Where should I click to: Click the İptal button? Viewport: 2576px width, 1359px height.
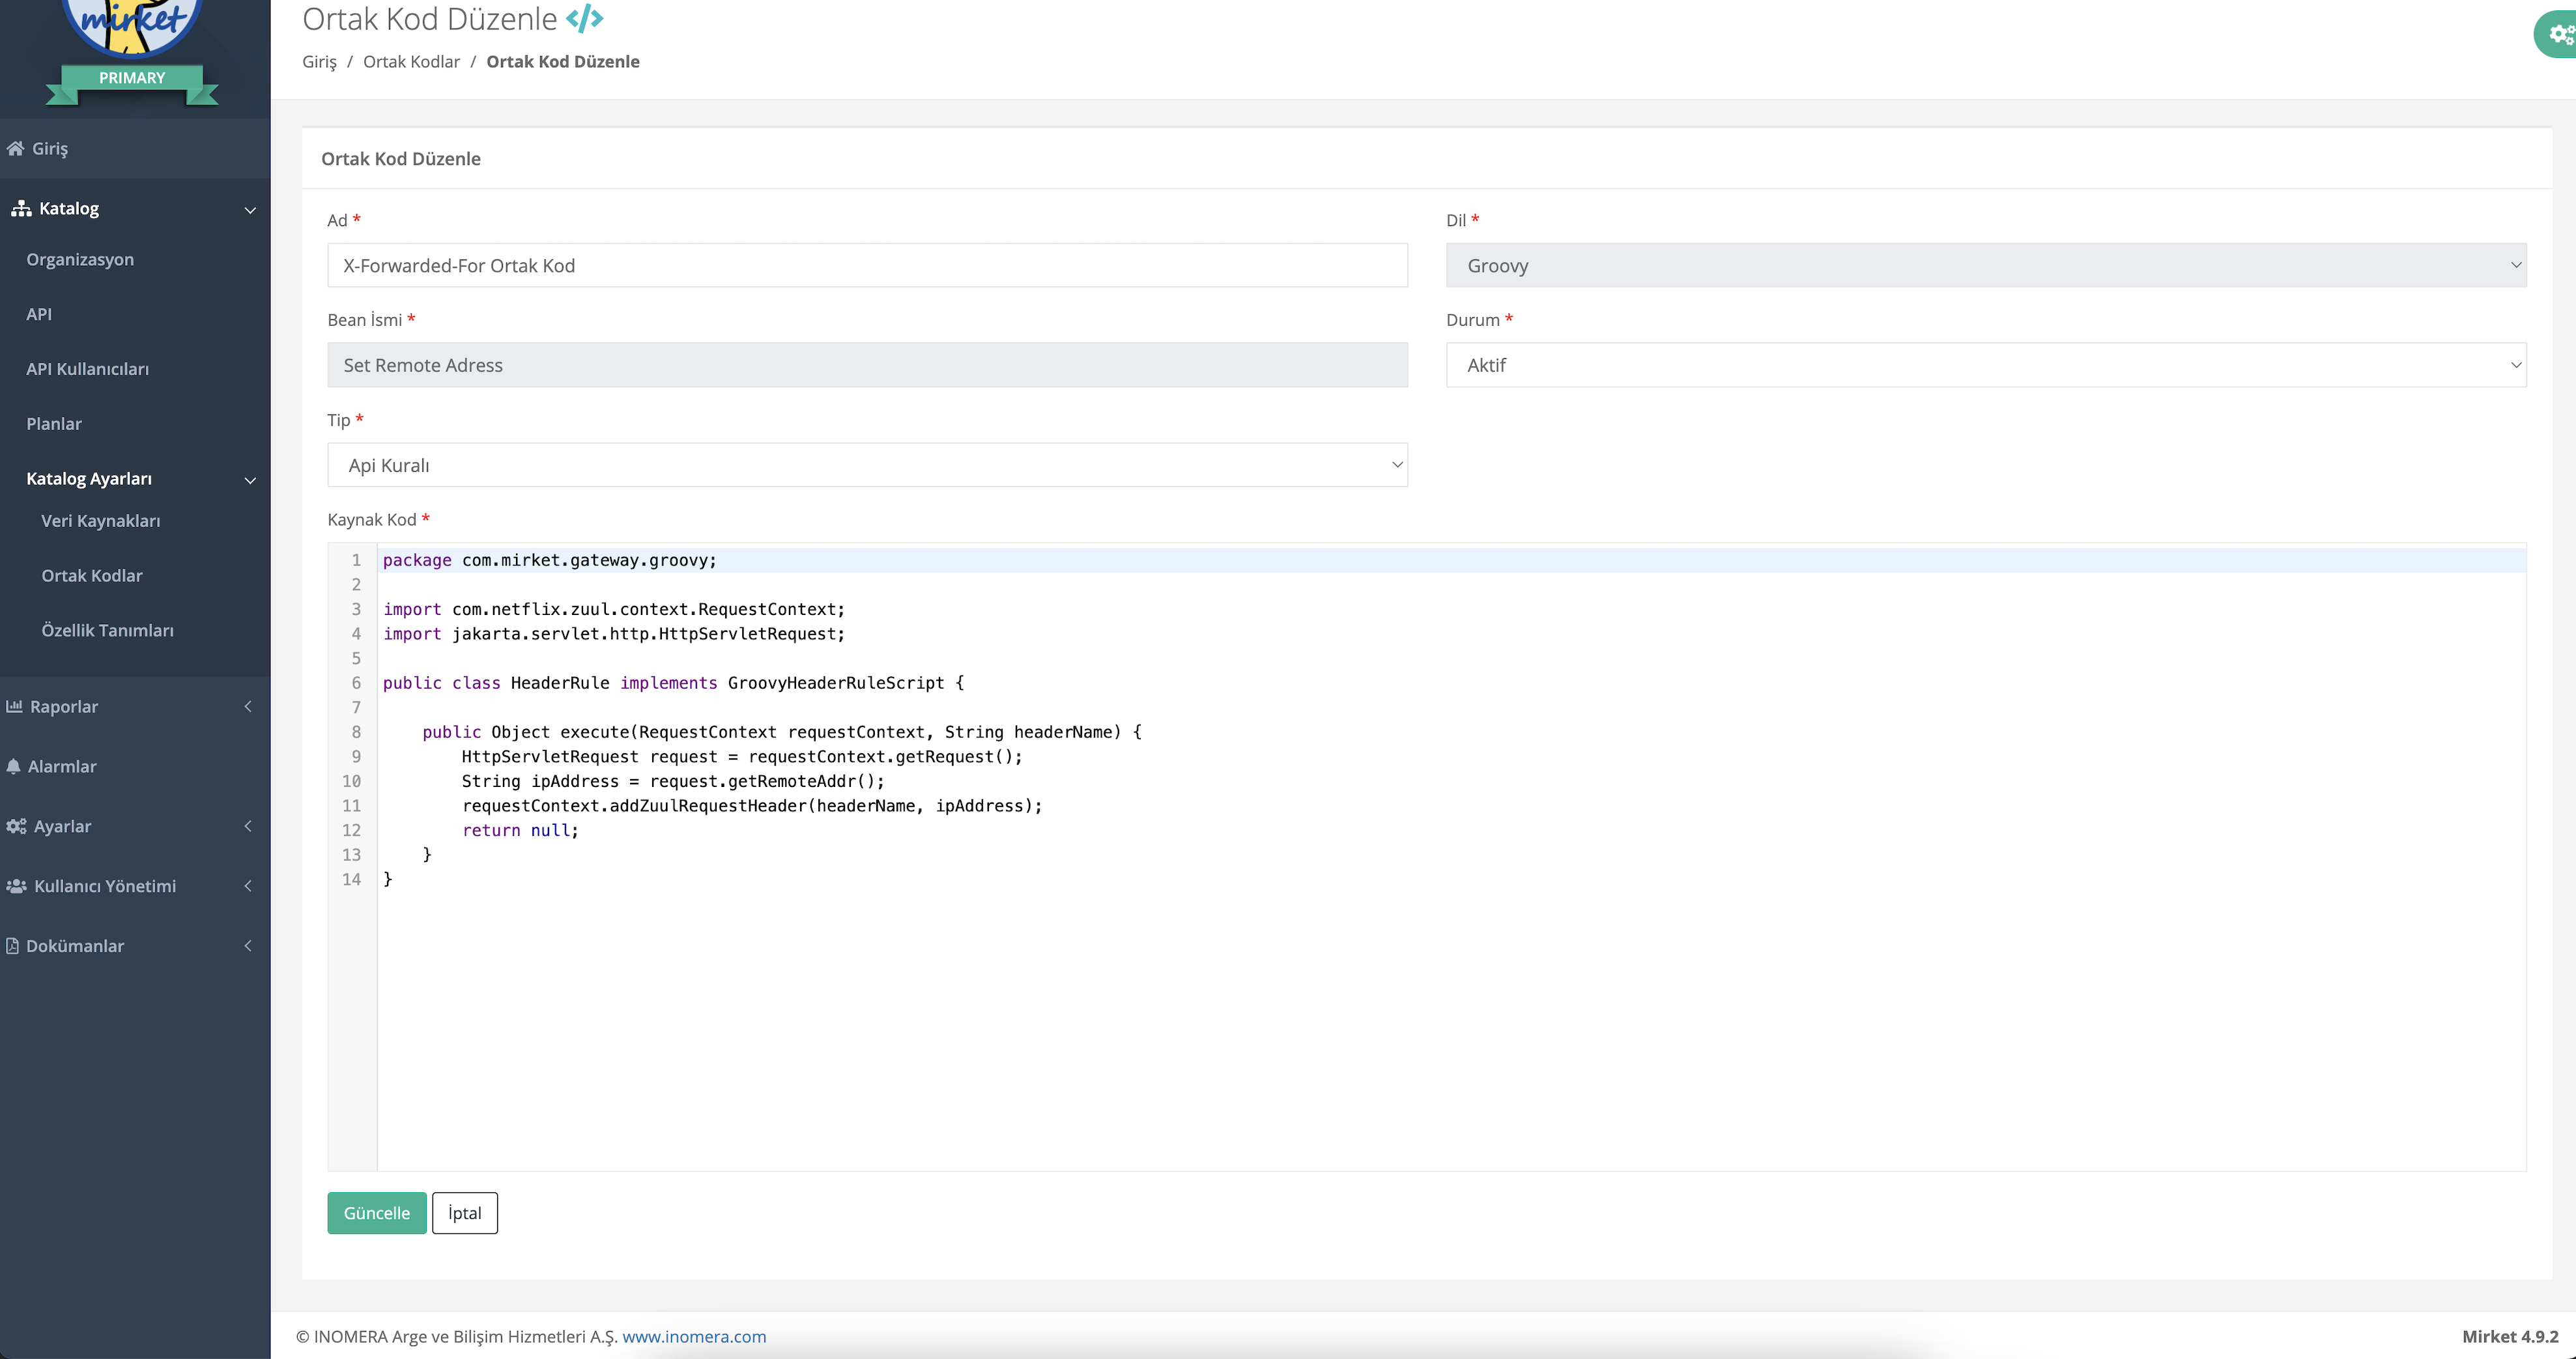pos(465,1213)
